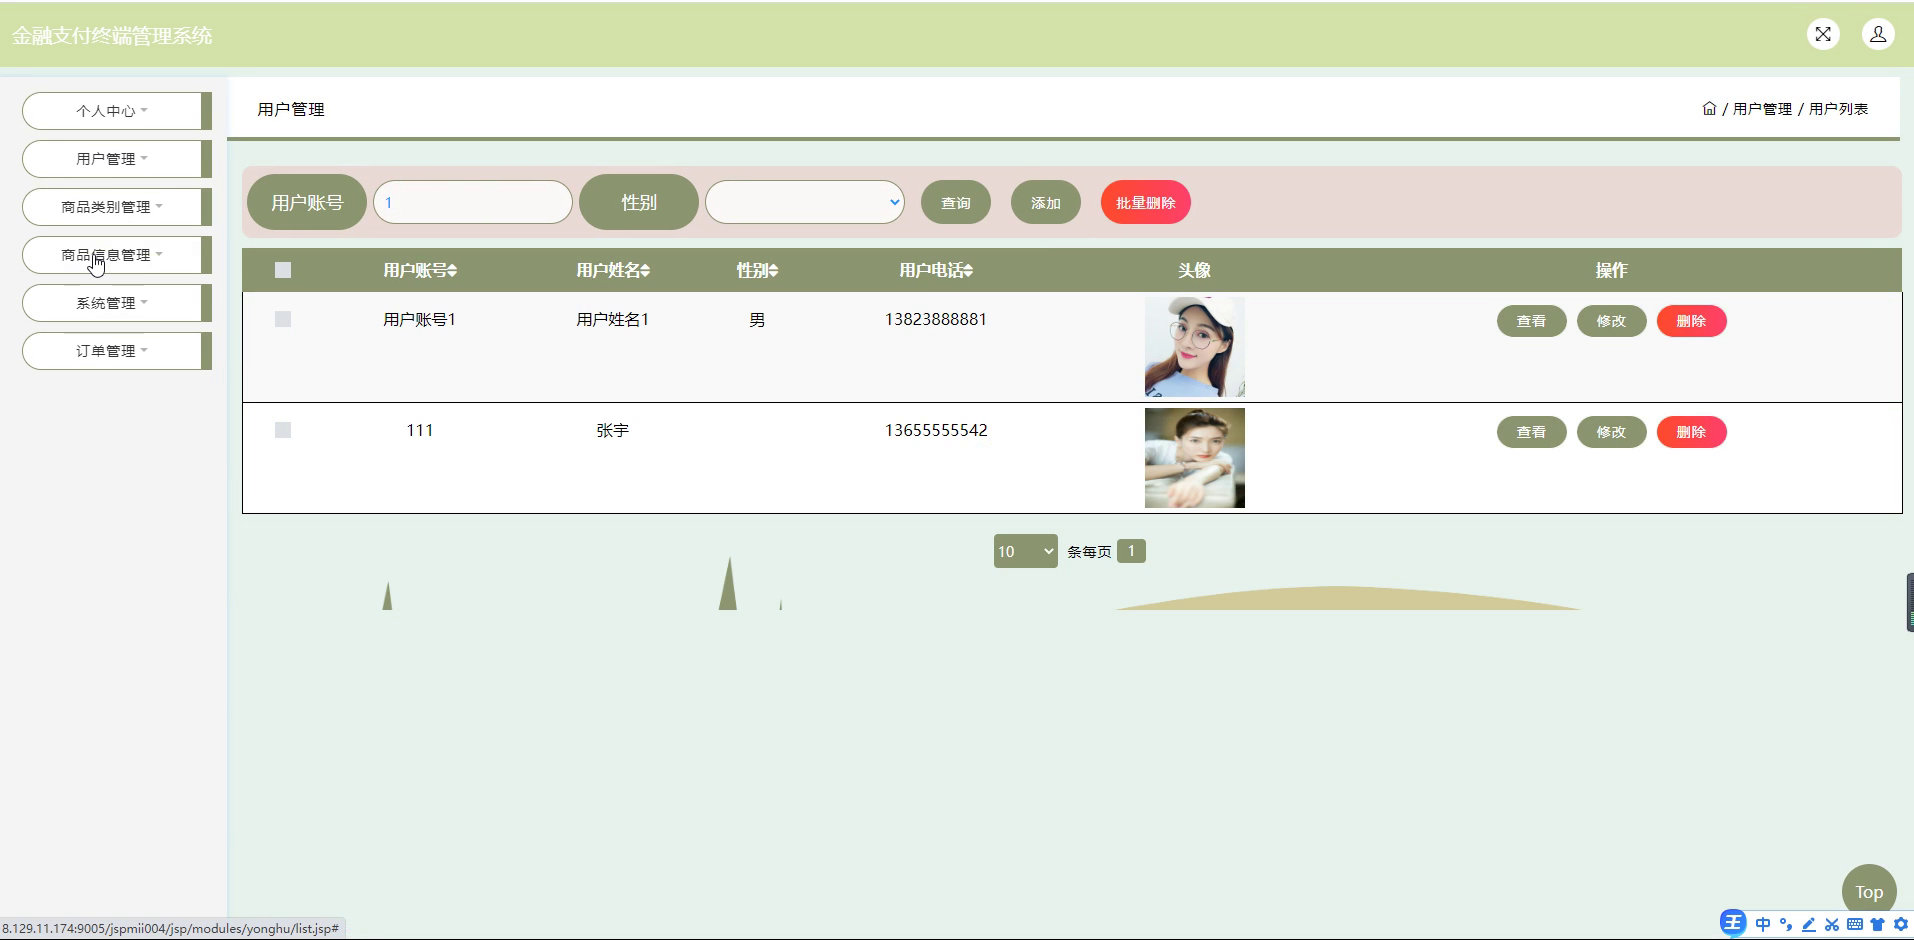
Task: Click the Top scroll-to-top button
Action: point(1869,891)
